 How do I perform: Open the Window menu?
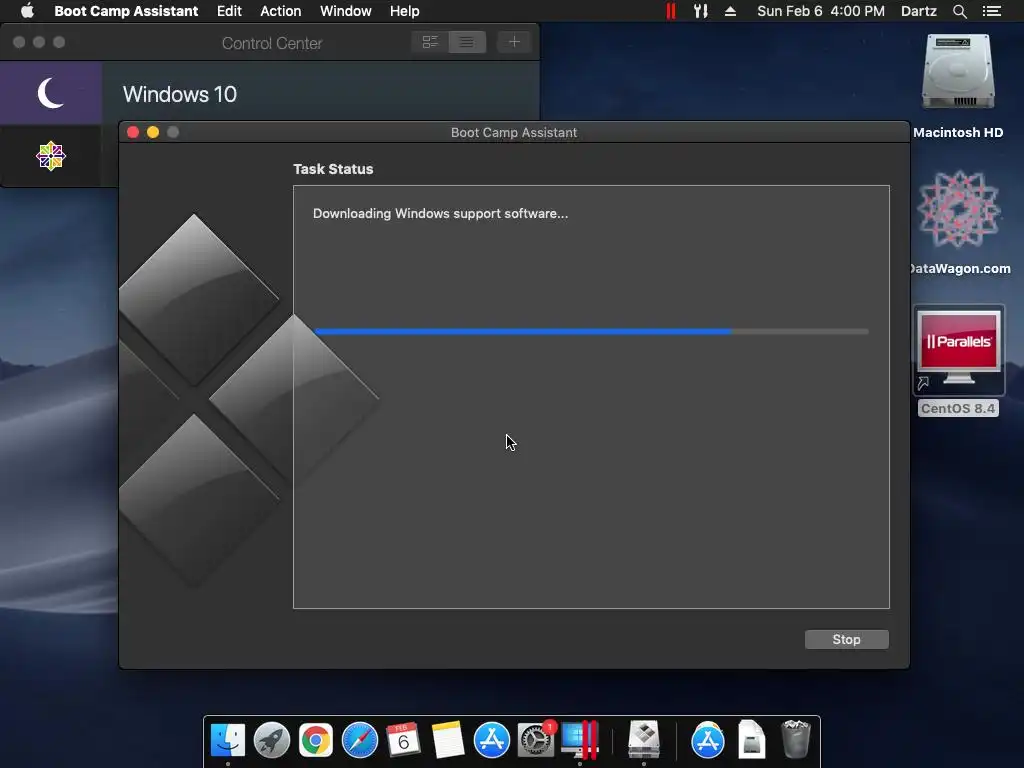pos(345,11)
